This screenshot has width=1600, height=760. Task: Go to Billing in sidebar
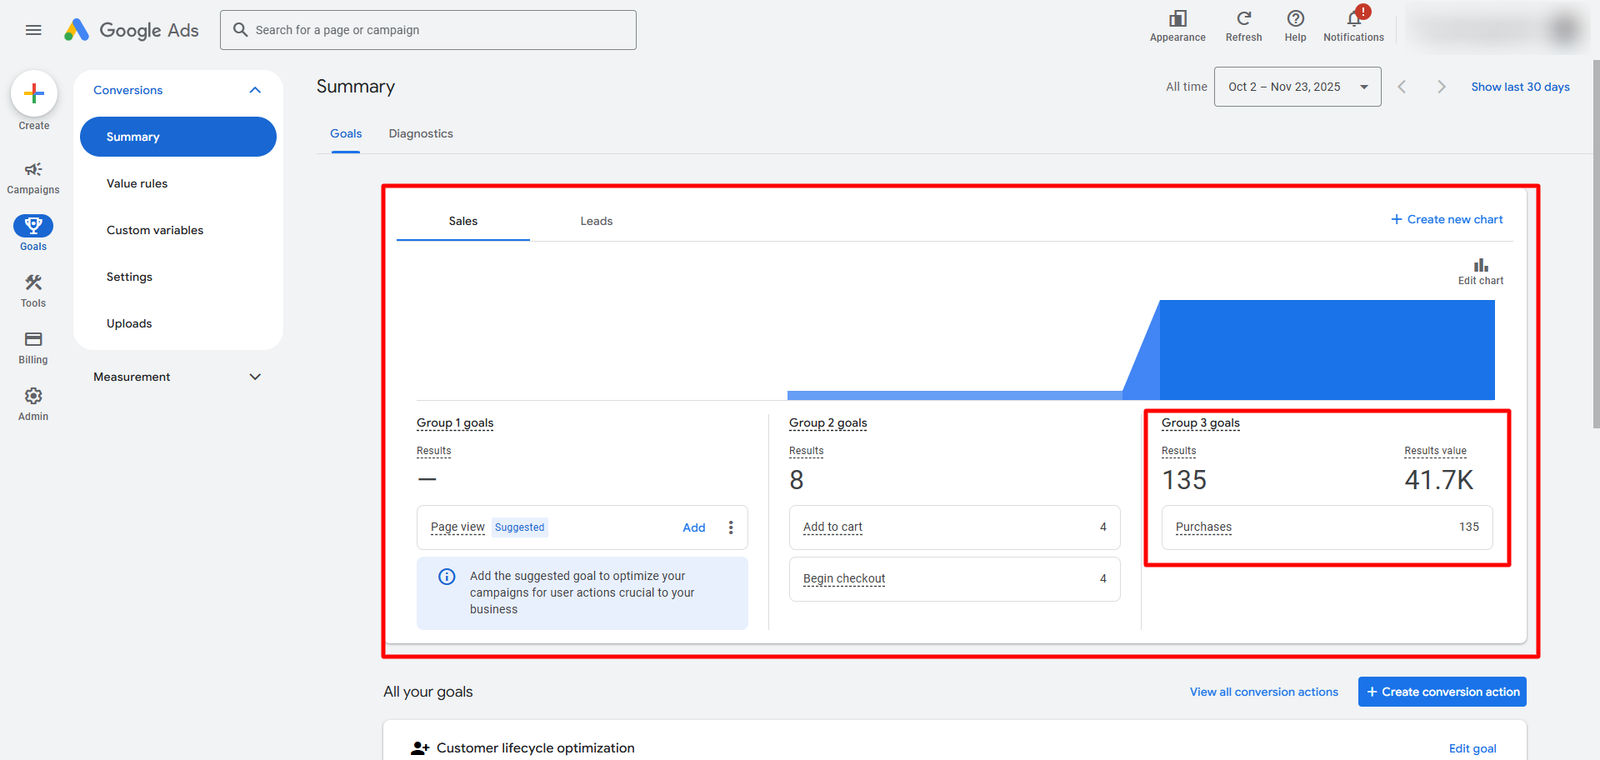point(33,340)
